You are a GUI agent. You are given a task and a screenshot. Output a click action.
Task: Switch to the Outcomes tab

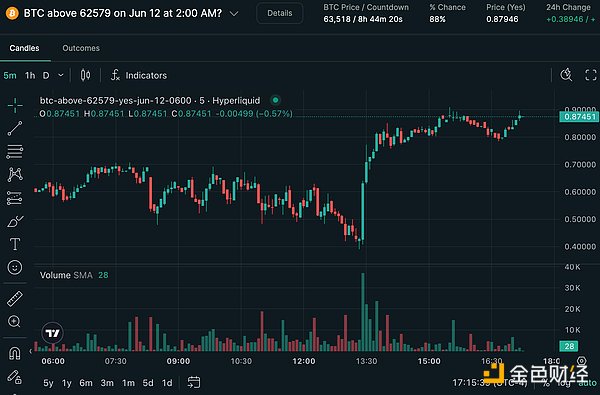click(81, 48)
